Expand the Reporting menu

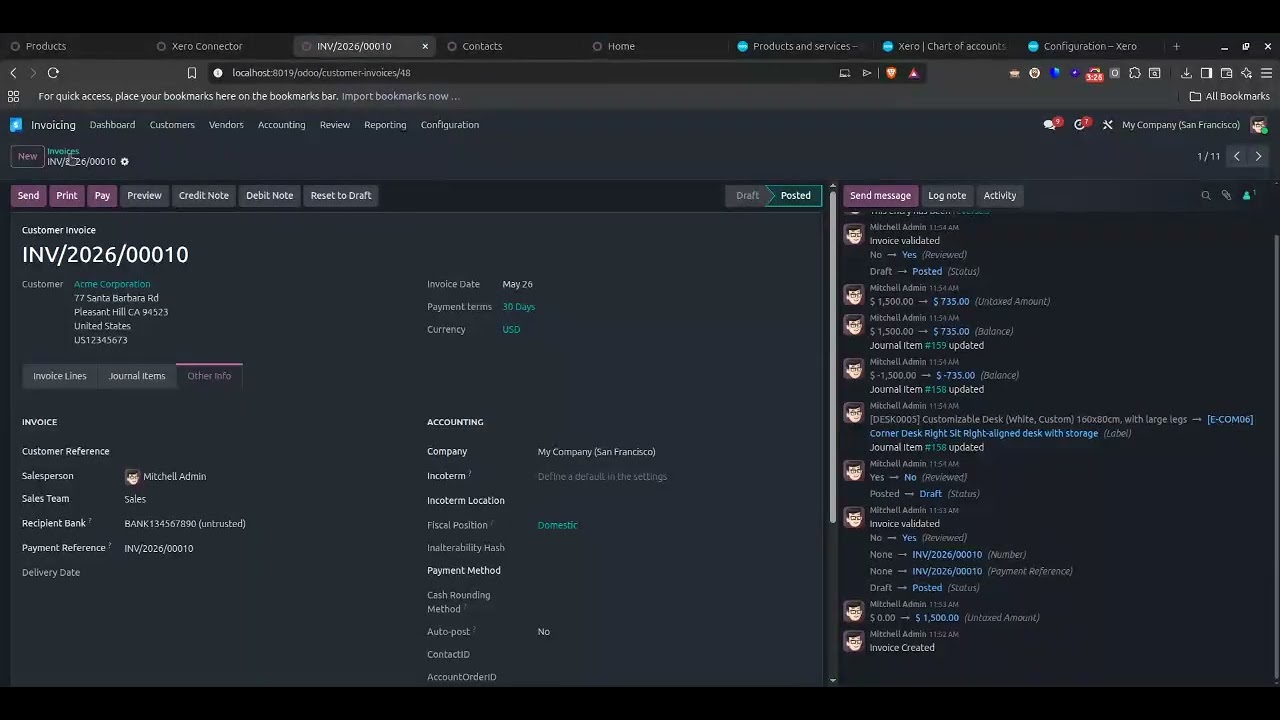385,125
